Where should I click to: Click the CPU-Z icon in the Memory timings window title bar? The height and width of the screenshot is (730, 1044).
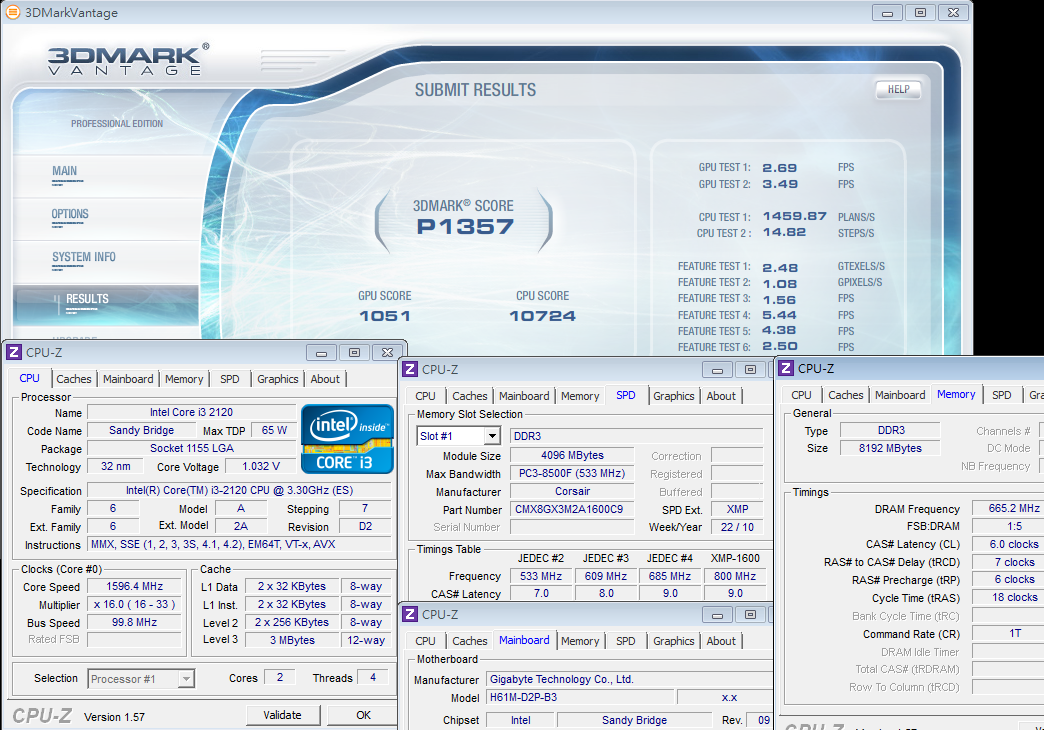click(x=786, y=369)
